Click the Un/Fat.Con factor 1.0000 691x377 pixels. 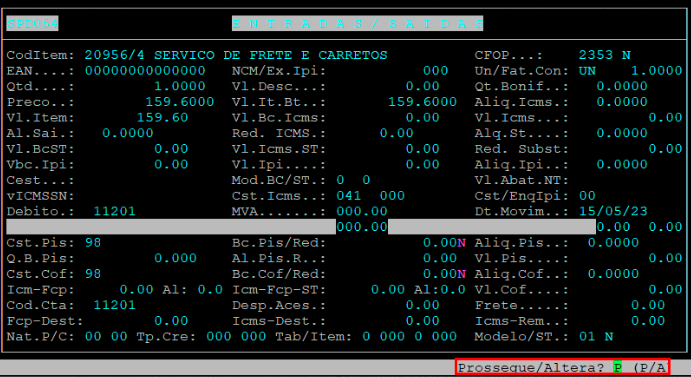point(657,71)
